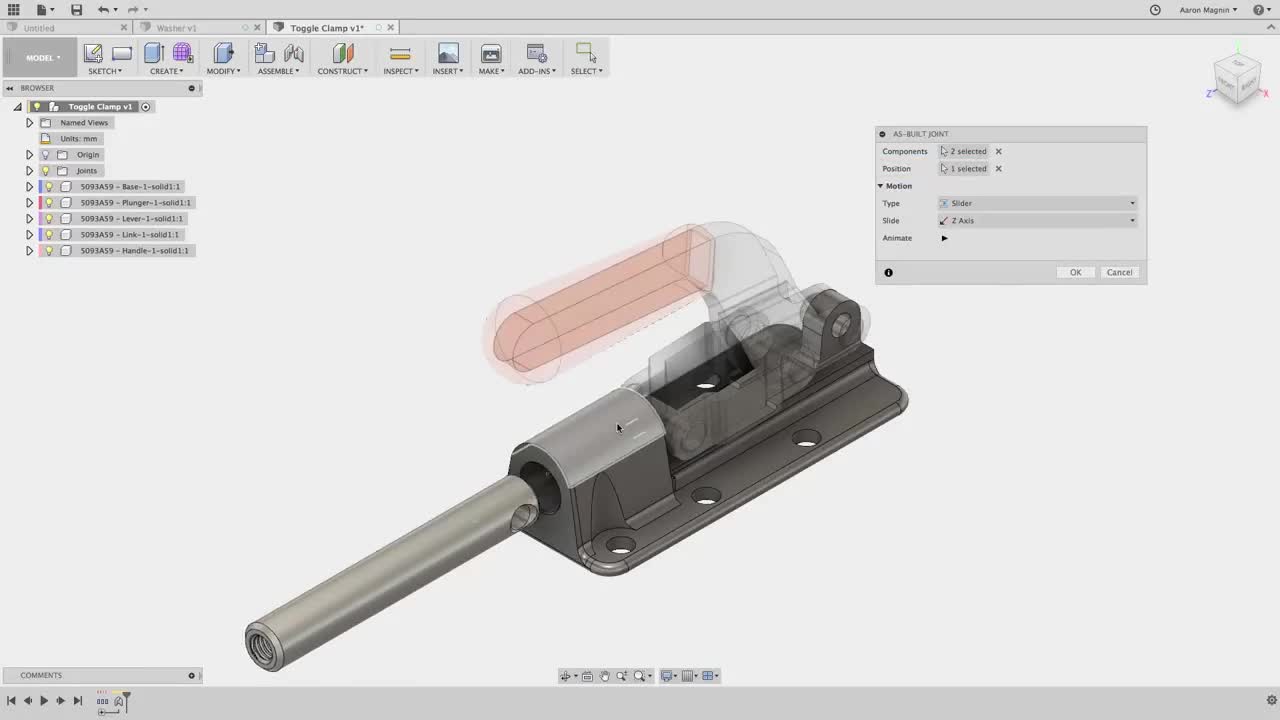Expand the Origin folder

point(29,155)
